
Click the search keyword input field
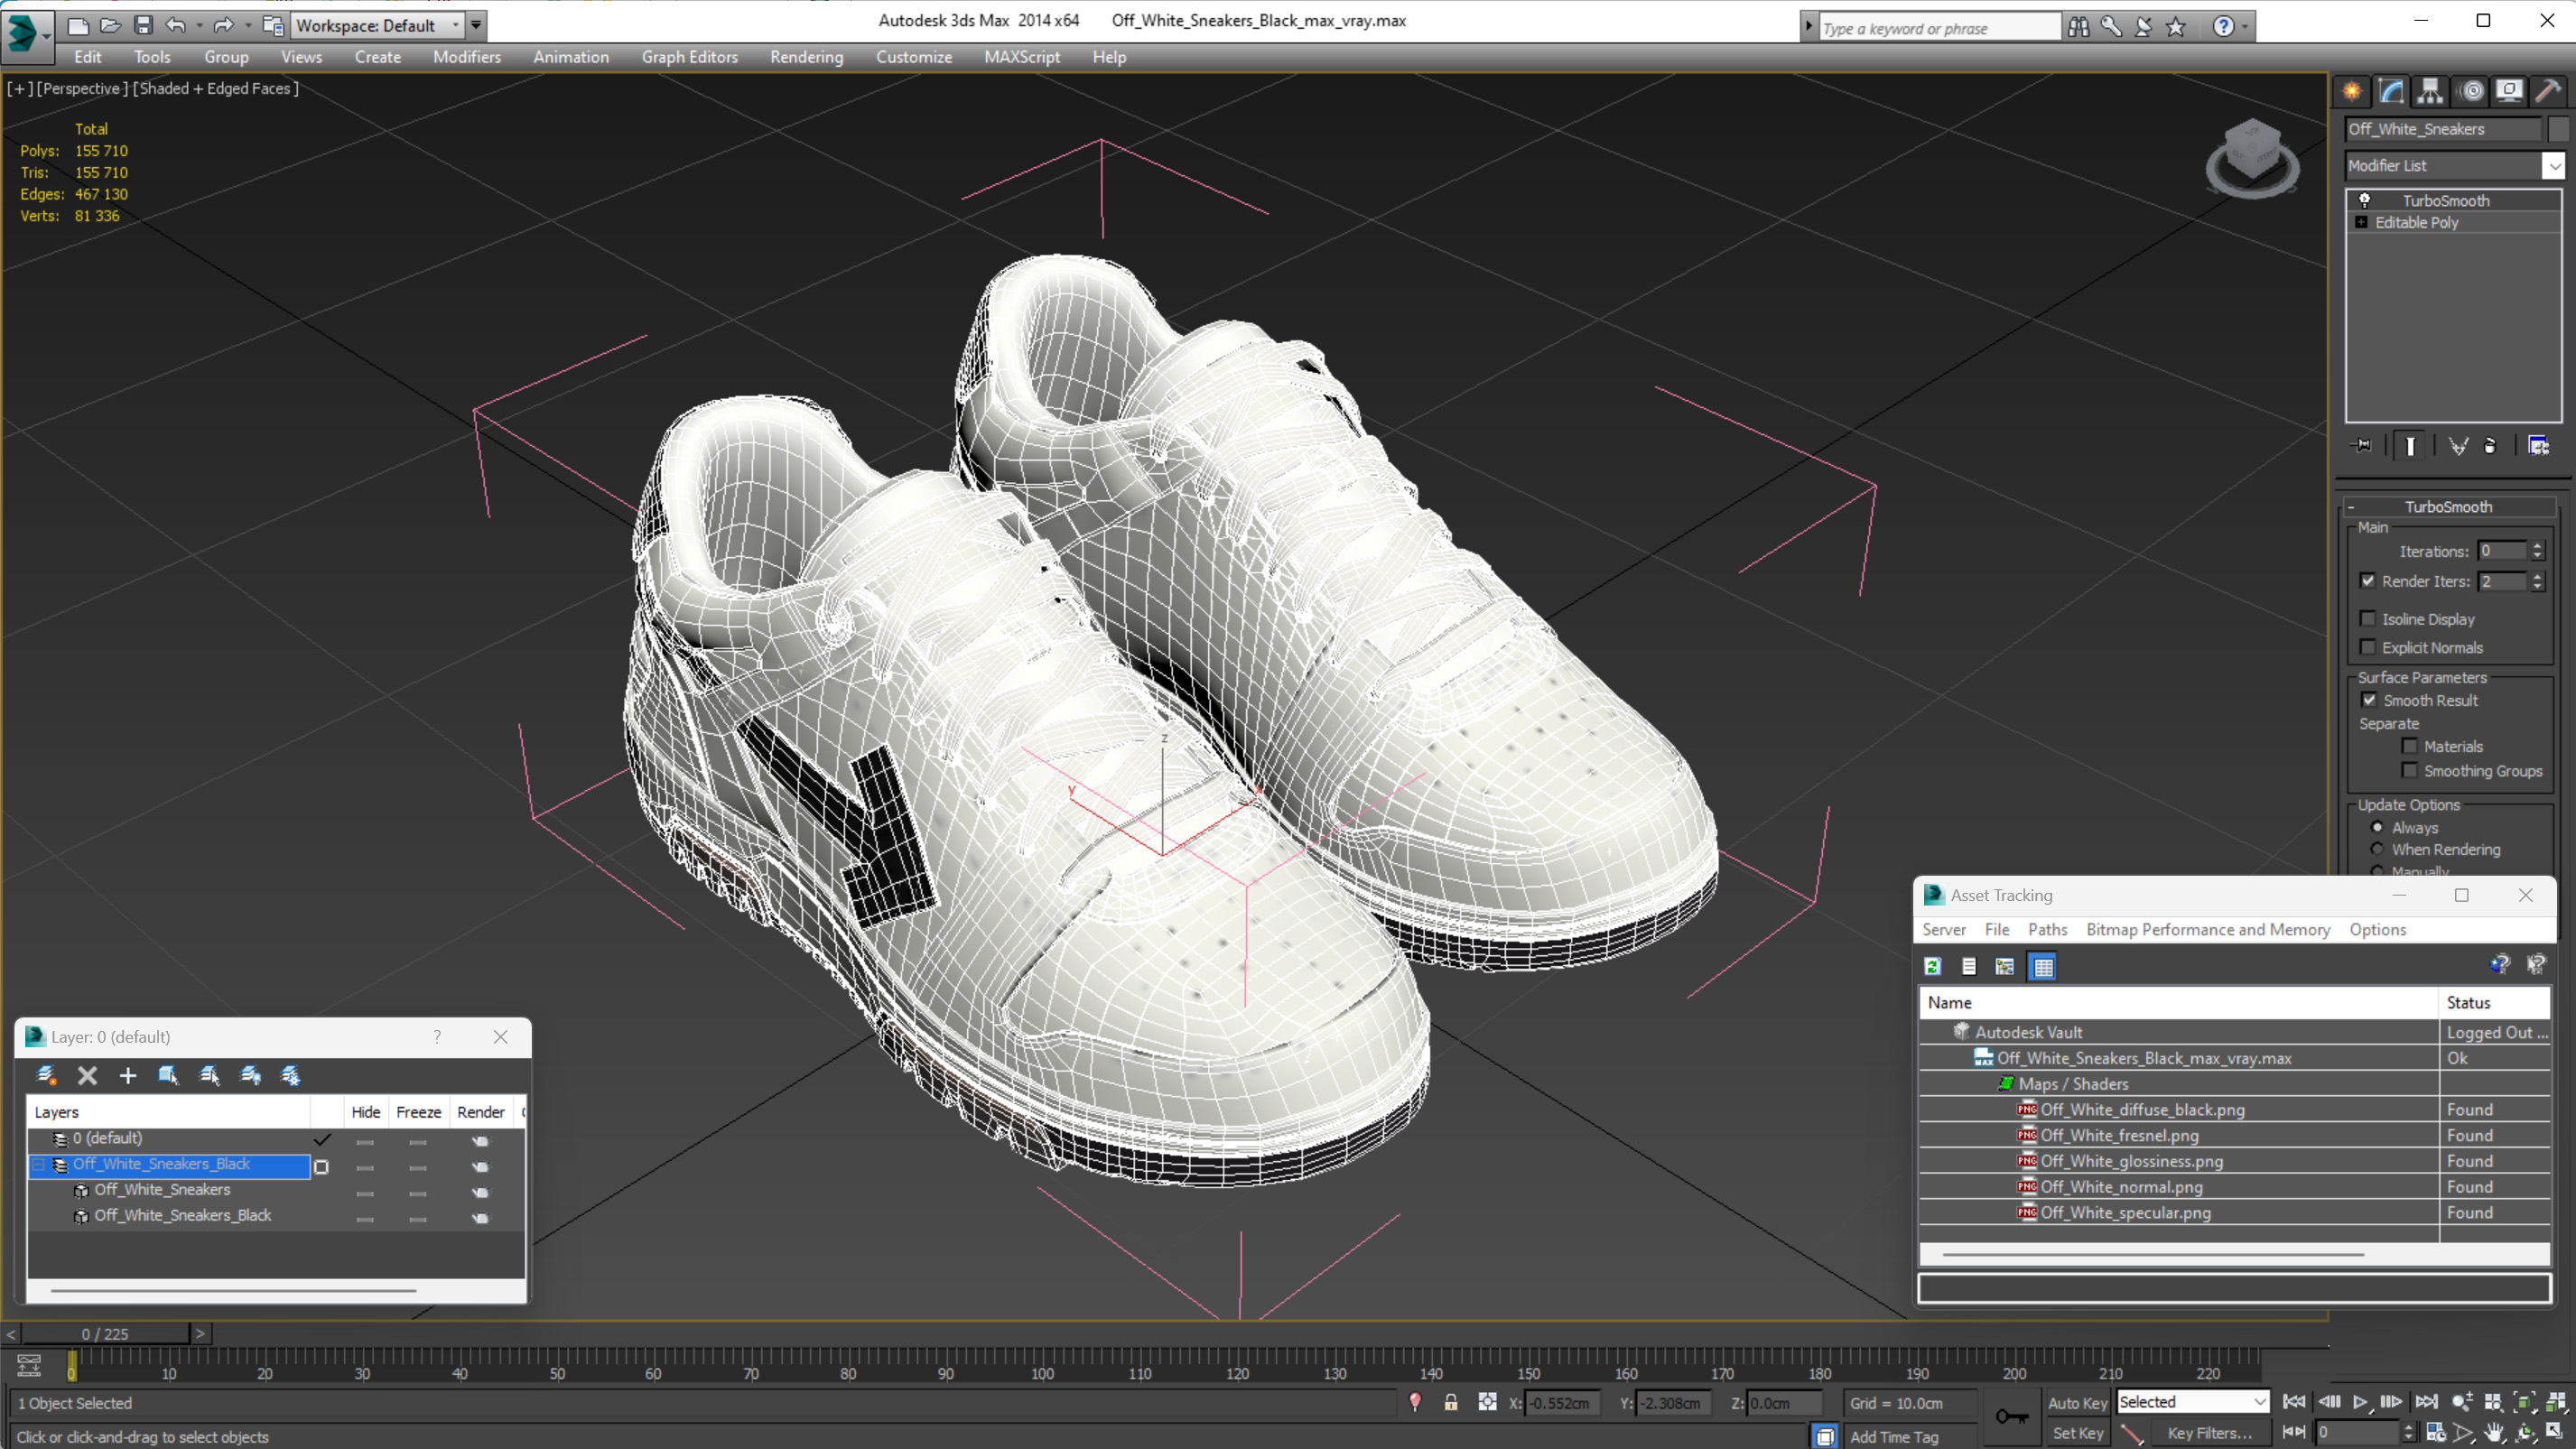[1940, 28]
